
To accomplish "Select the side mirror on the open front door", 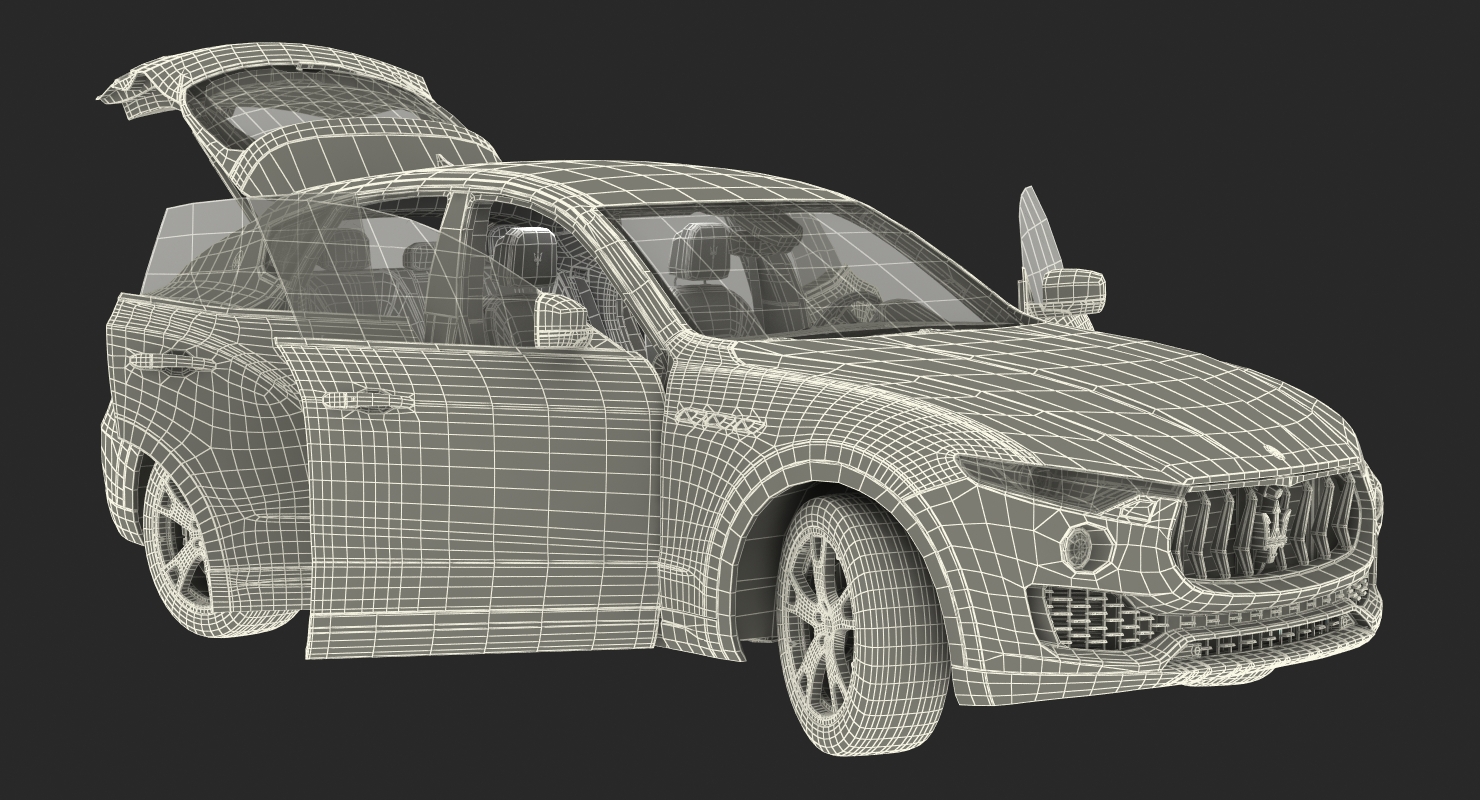I will 563,319.
